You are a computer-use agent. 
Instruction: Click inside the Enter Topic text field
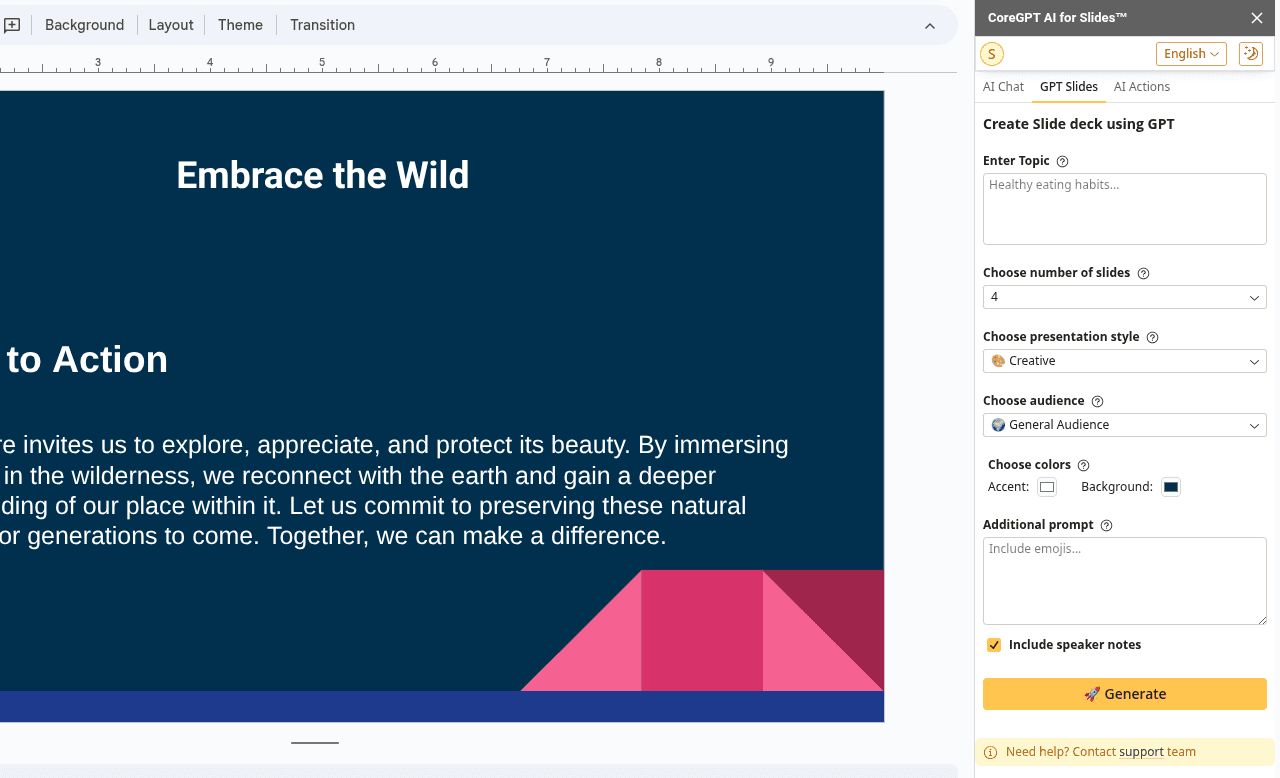pos(1124,208)
